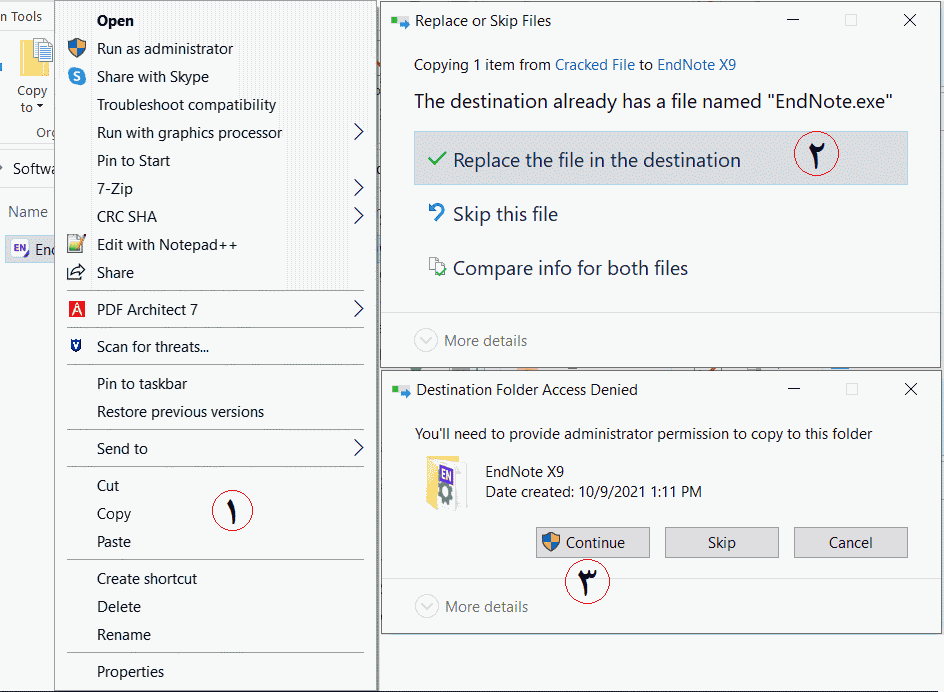
Task: Minimize the Replace or Skip Files dialog
Action: [x=793, y=20]
